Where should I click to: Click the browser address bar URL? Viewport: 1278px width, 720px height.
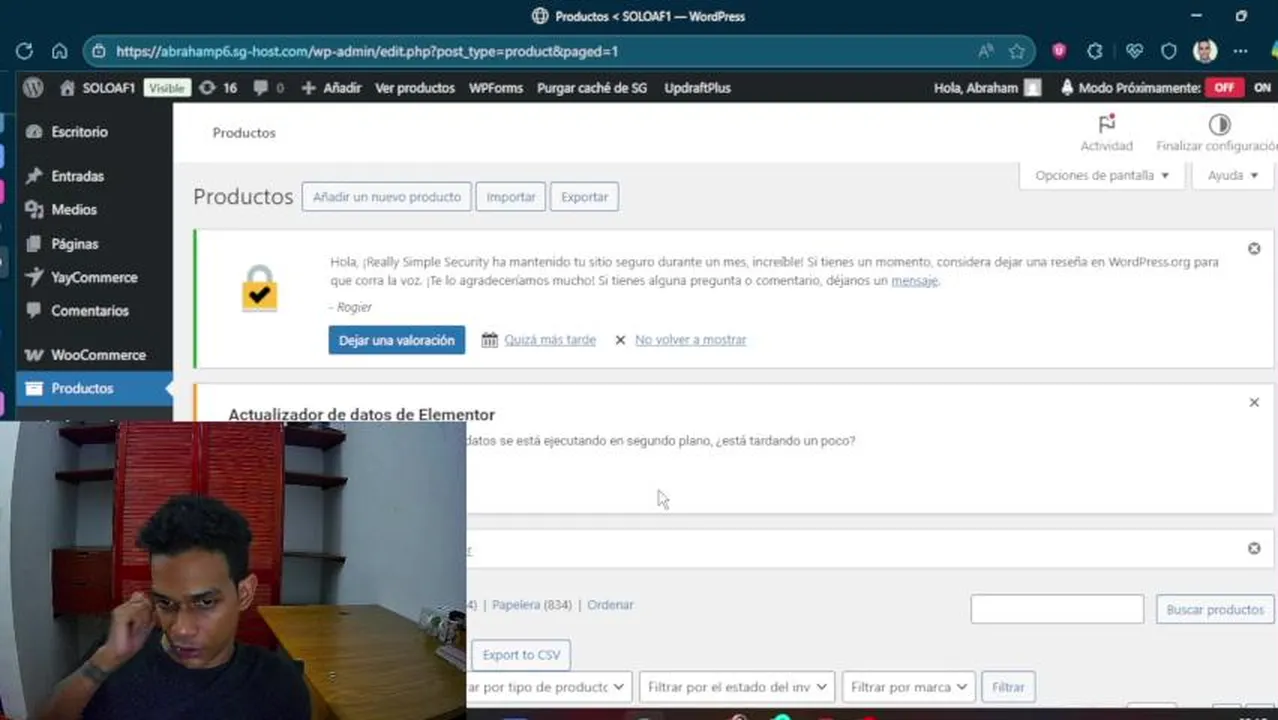click(367, 51)
